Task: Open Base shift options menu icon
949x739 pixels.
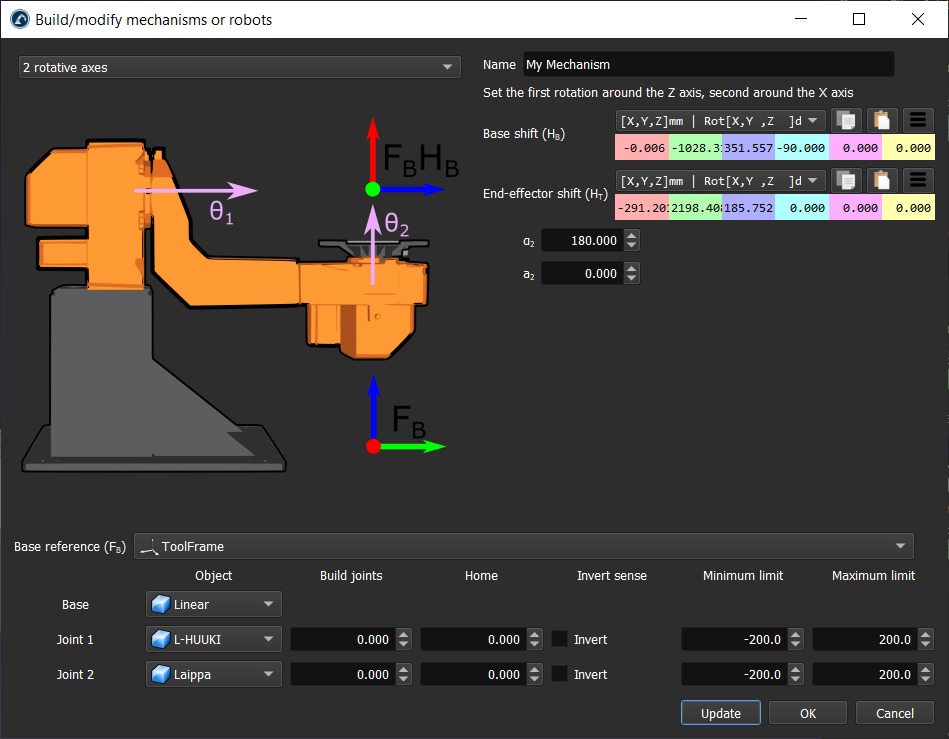Action: point(918,120)
